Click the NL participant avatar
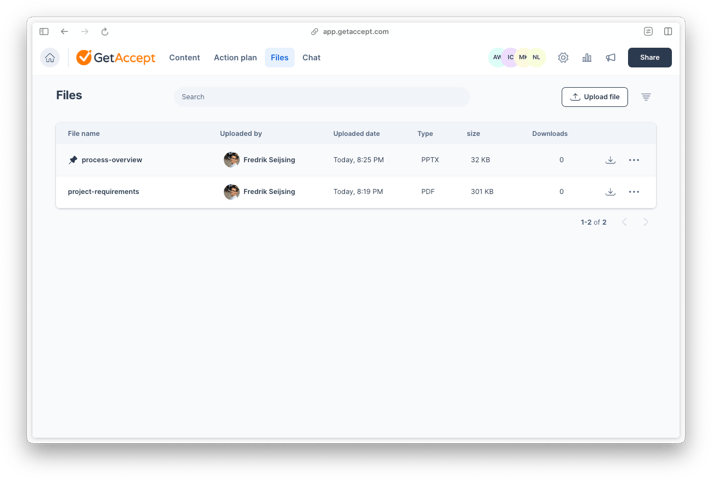Viewport: 712px width, 480px height. [x=537, y=57]
